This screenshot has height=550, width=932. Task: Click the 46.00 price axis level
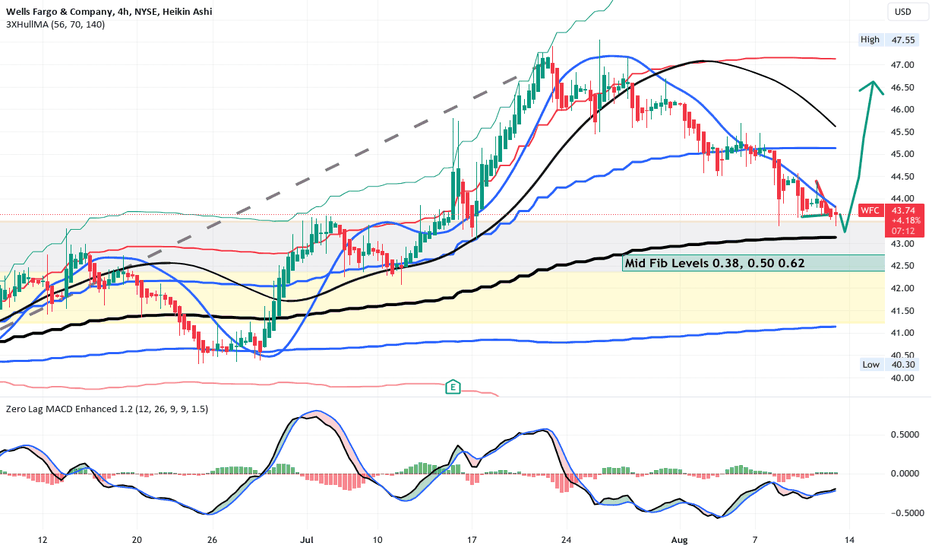coord(902,109)
